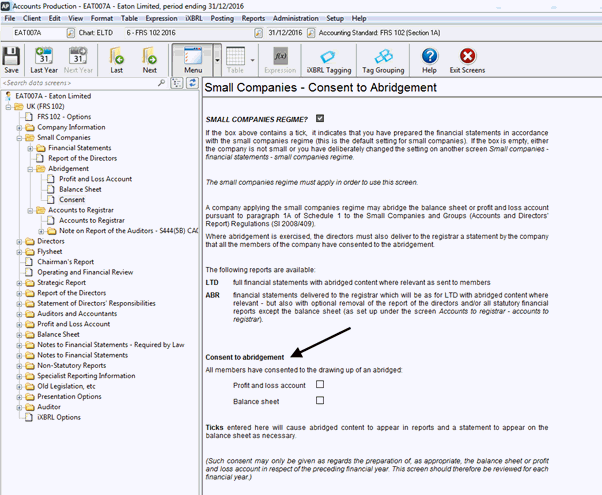Select the Accounts to Registrar document item
This screenshot has width=602, height=495.
pos(92,220)
